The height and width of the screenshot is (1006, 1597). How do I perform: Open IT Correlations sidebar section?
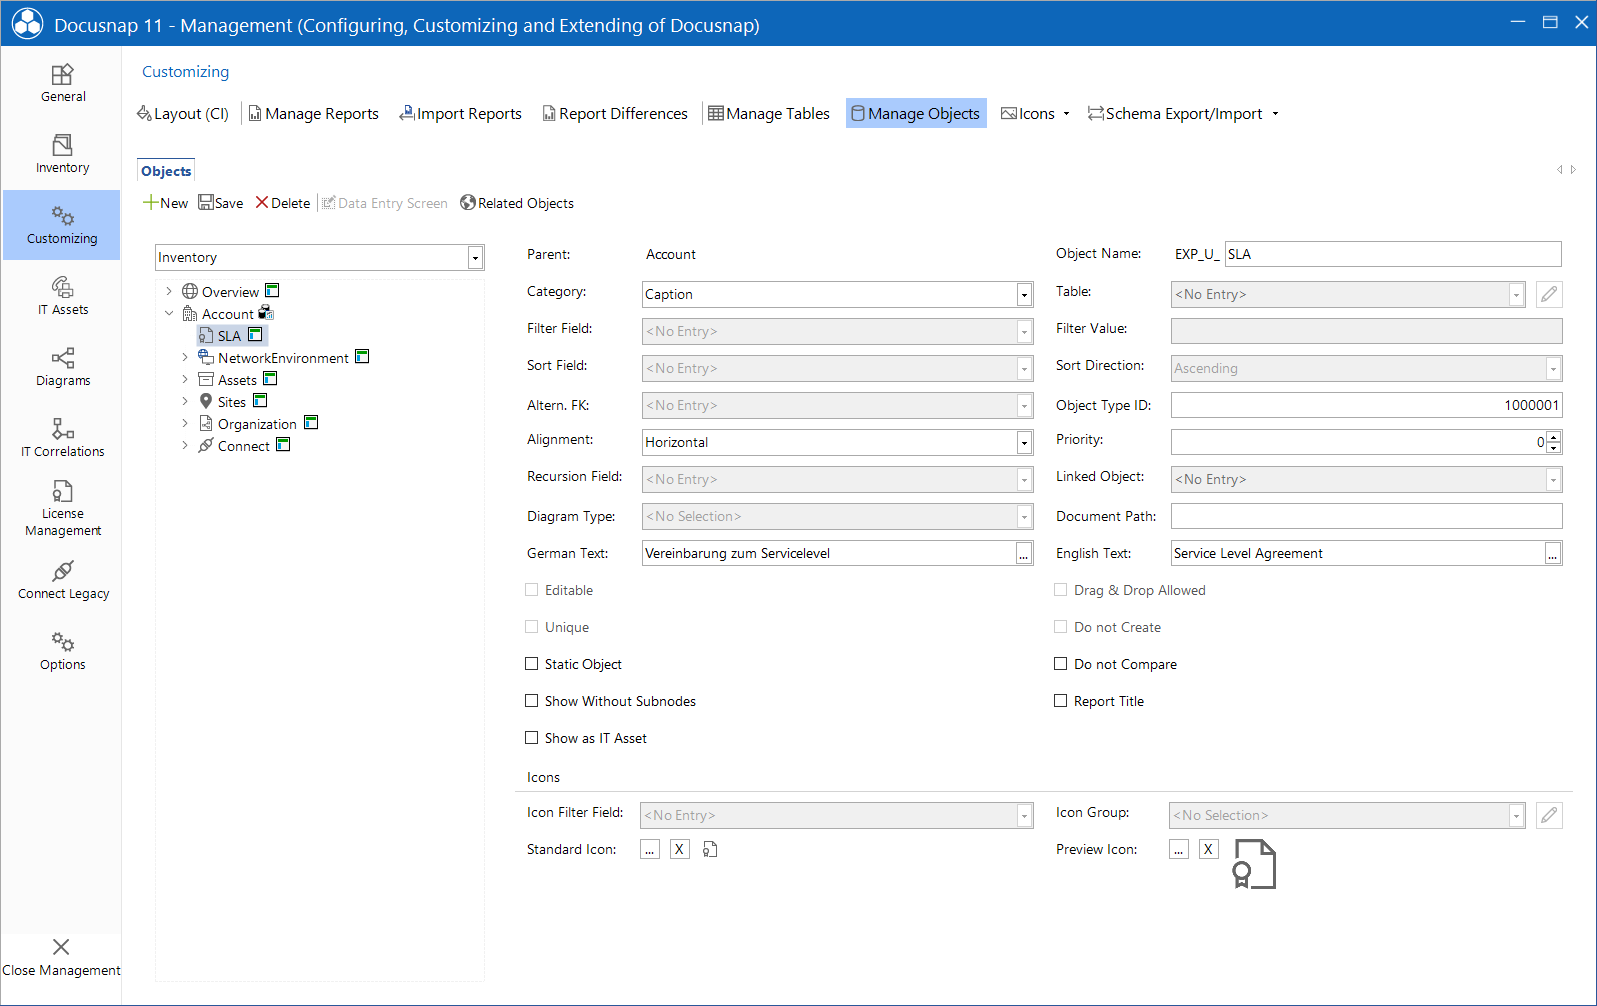(62, 439)
